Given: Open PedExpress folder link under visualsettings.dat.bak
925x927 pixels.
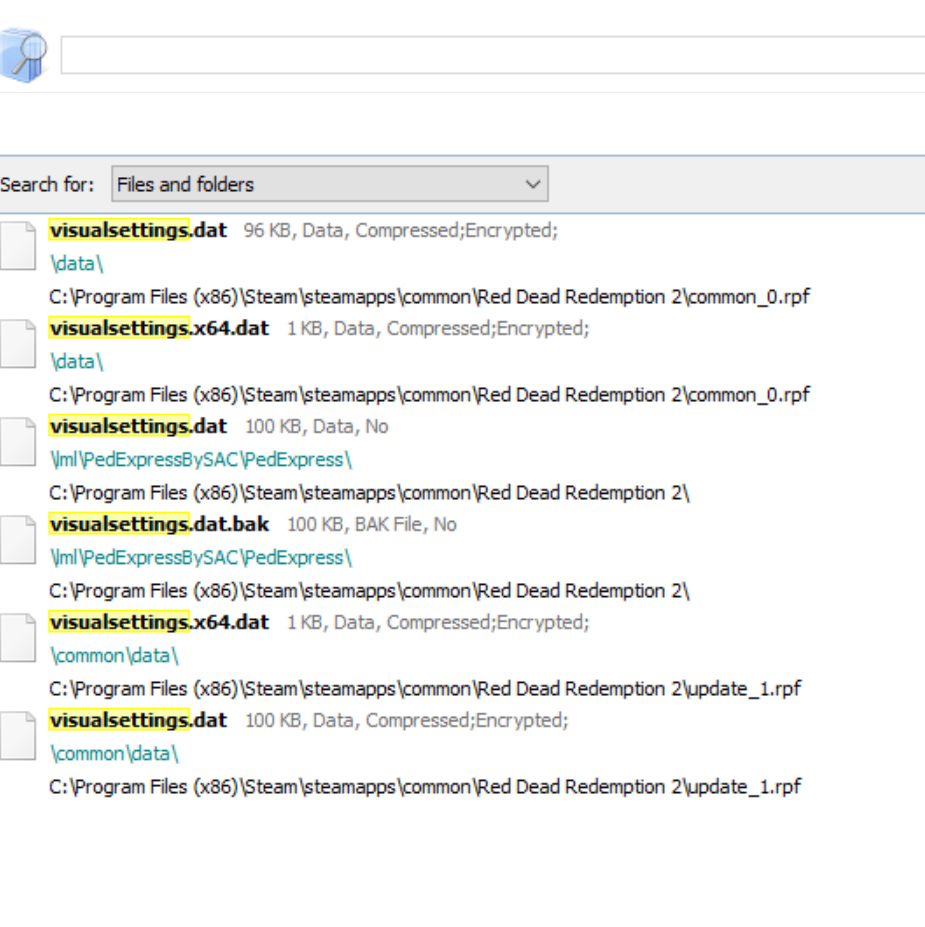Looking at the screenshot, I should (200, 557).
